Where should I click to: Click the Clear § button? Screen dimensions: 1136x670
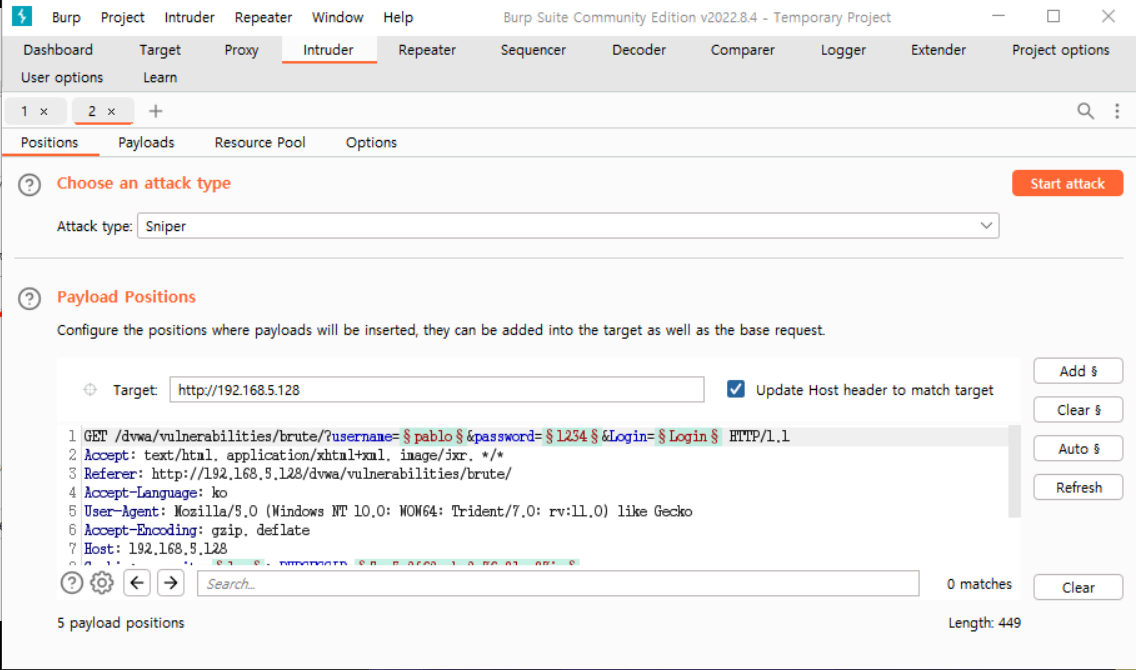click(x=1078, y=410)
